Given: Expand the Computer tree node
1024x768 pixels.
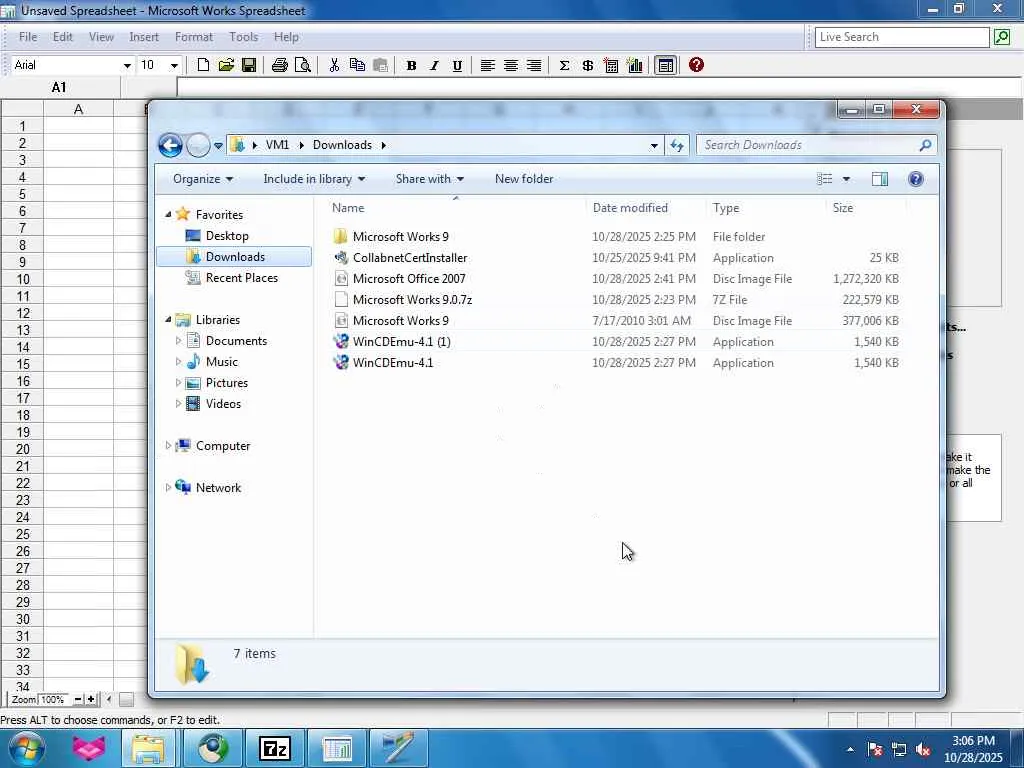Looking at the screenshot, I should (x=168, y=445).
